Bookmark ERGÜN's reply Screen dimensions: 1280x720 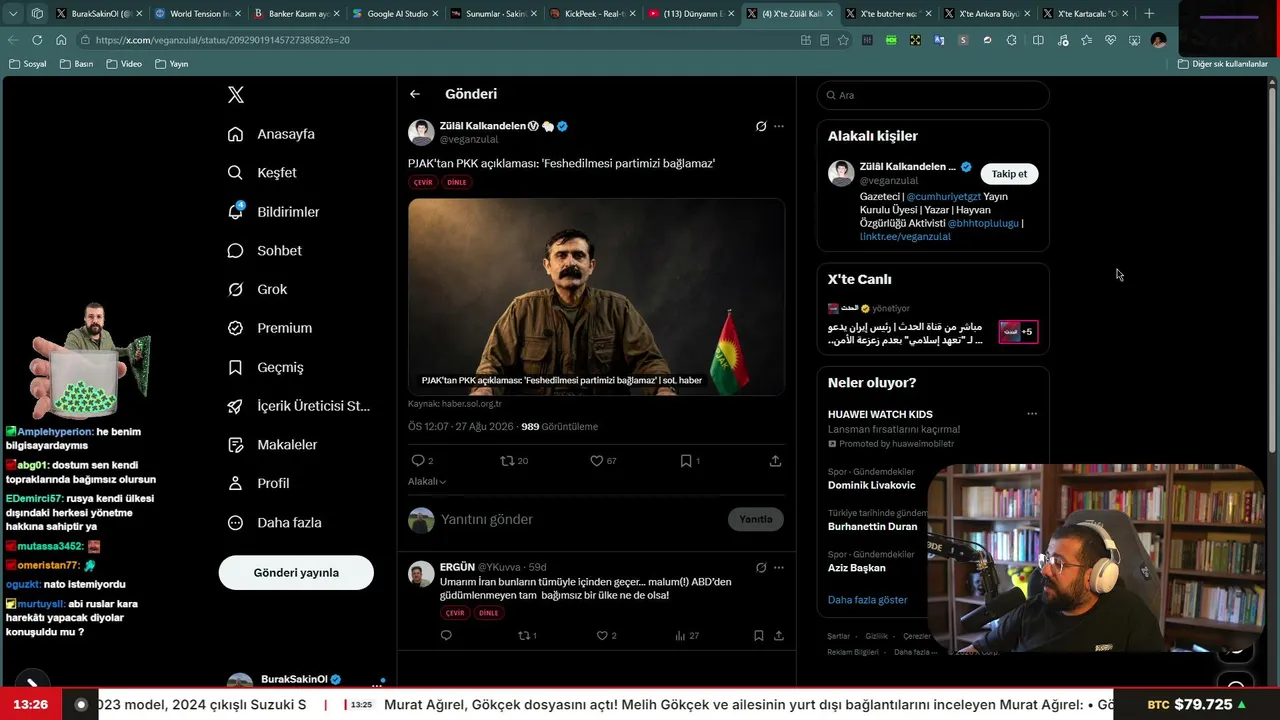click(759, 635)
